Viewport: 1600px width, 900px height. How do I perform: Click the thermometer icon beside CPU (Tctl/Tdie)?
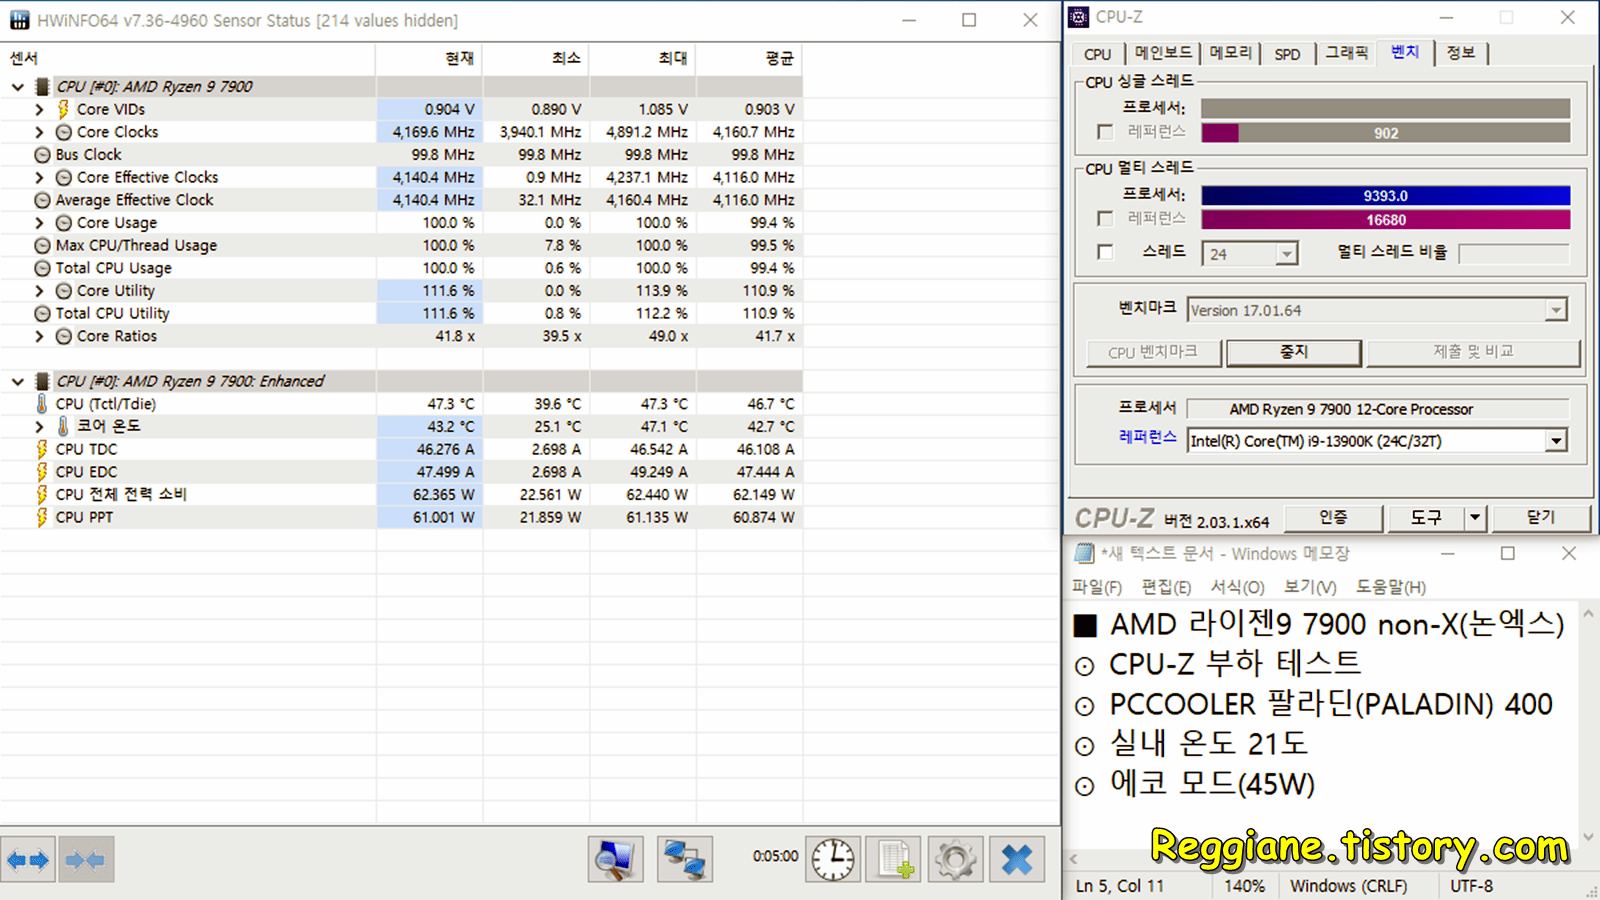pos(41,404)
